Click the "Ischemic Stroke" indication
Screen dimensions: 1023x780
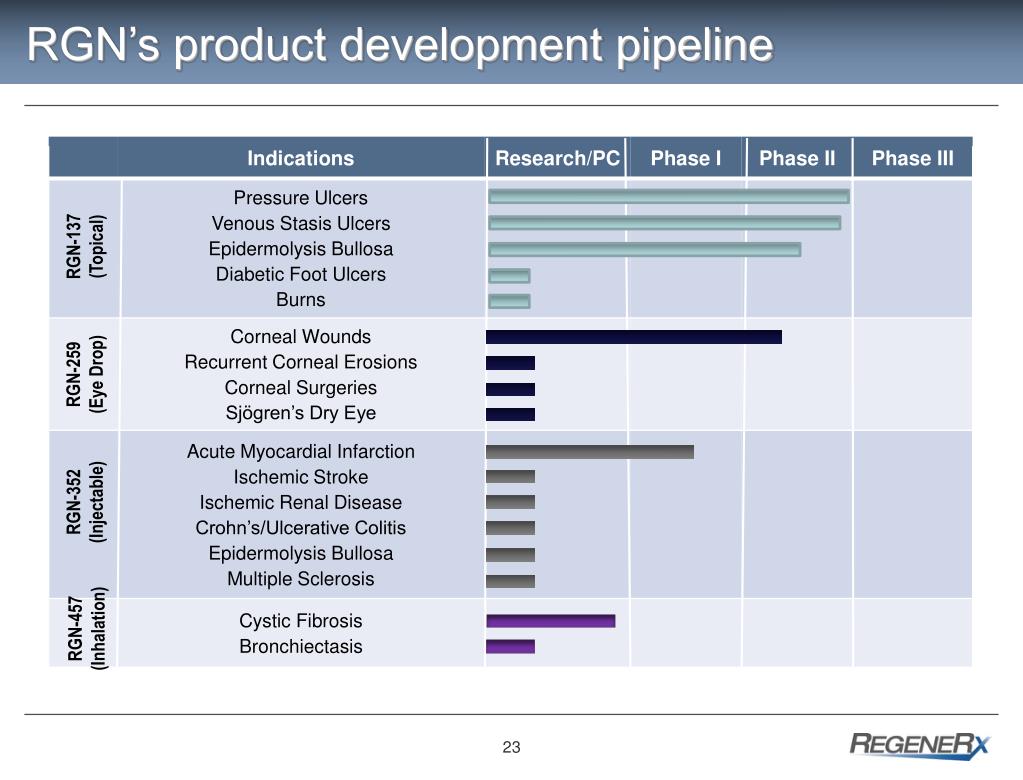(x=301, y=477)
